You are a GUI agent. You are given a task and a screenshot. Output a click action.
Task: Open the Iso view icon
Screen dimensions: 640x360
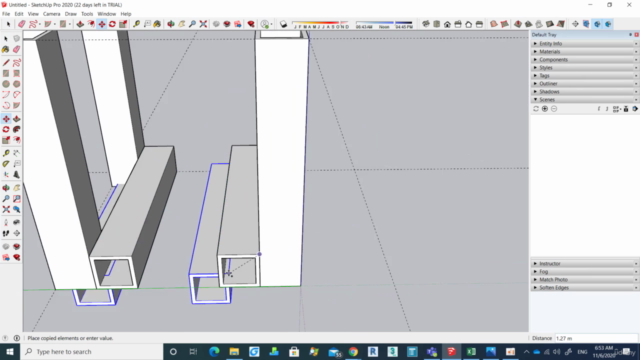(426, 24)
